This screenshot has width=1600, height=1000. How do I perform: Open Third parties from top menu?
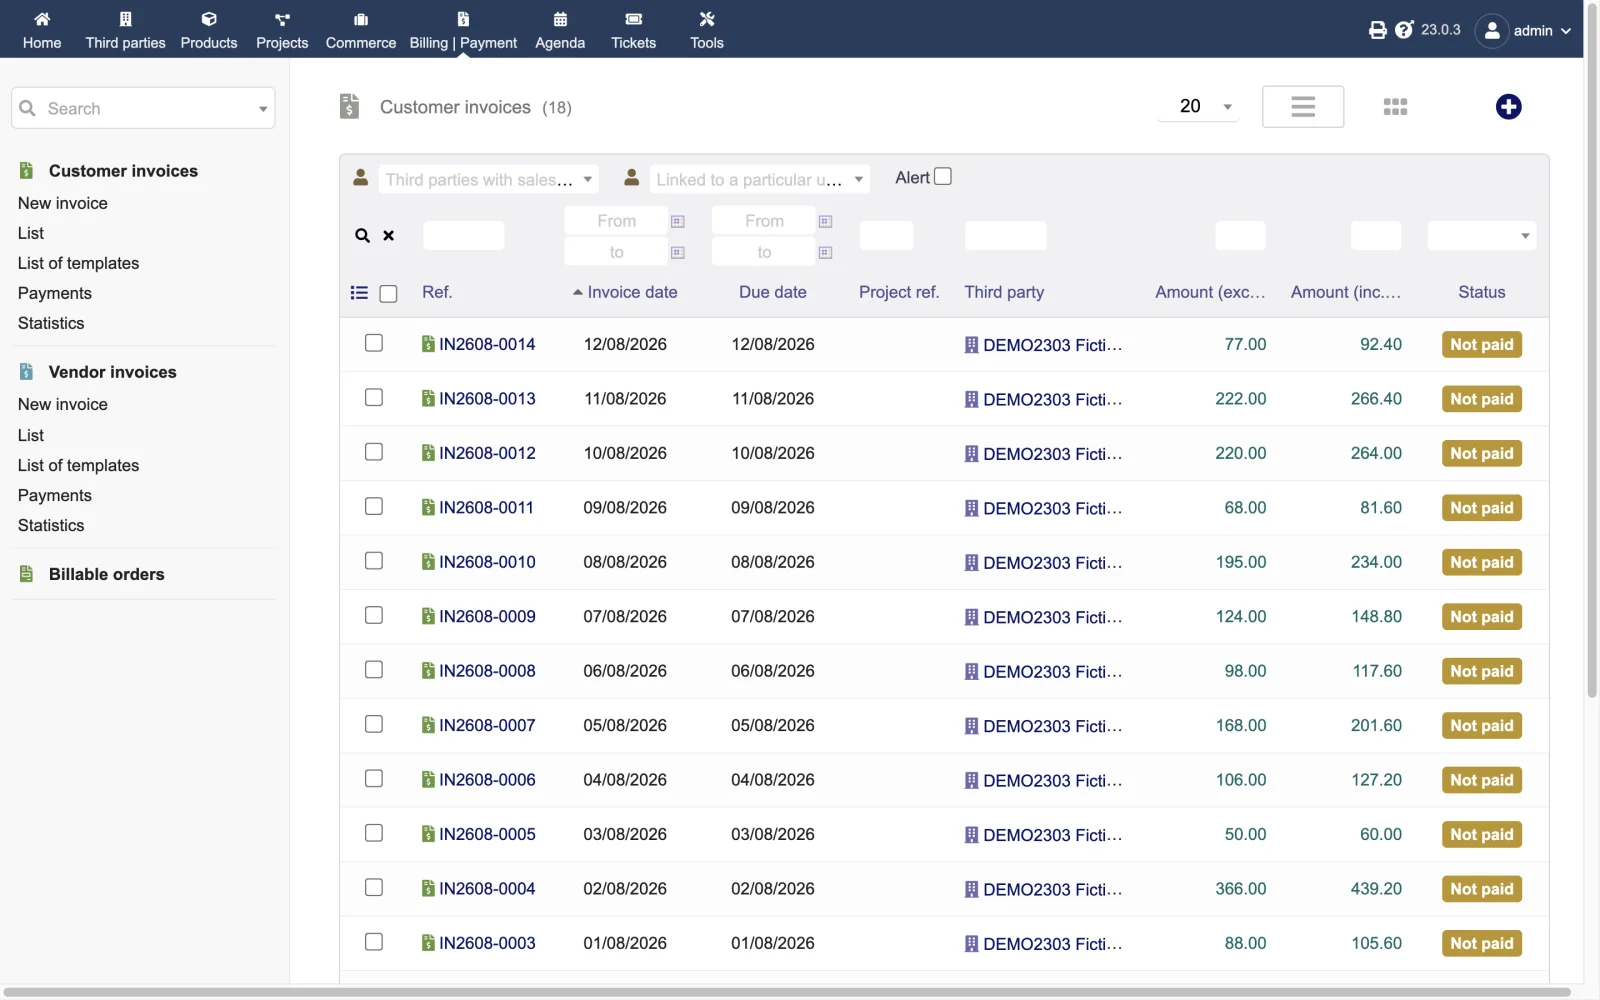[125, 30]
